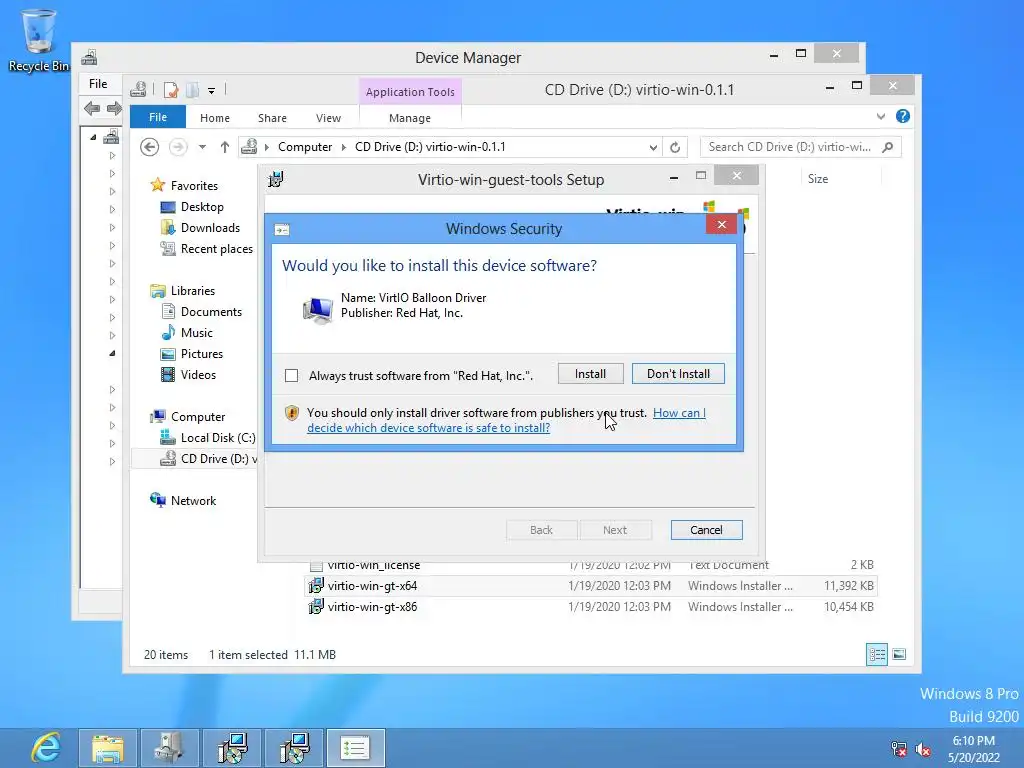Switch to the Home ribbon tab
Screen dimensions: 1024x768
coord(214,118)
